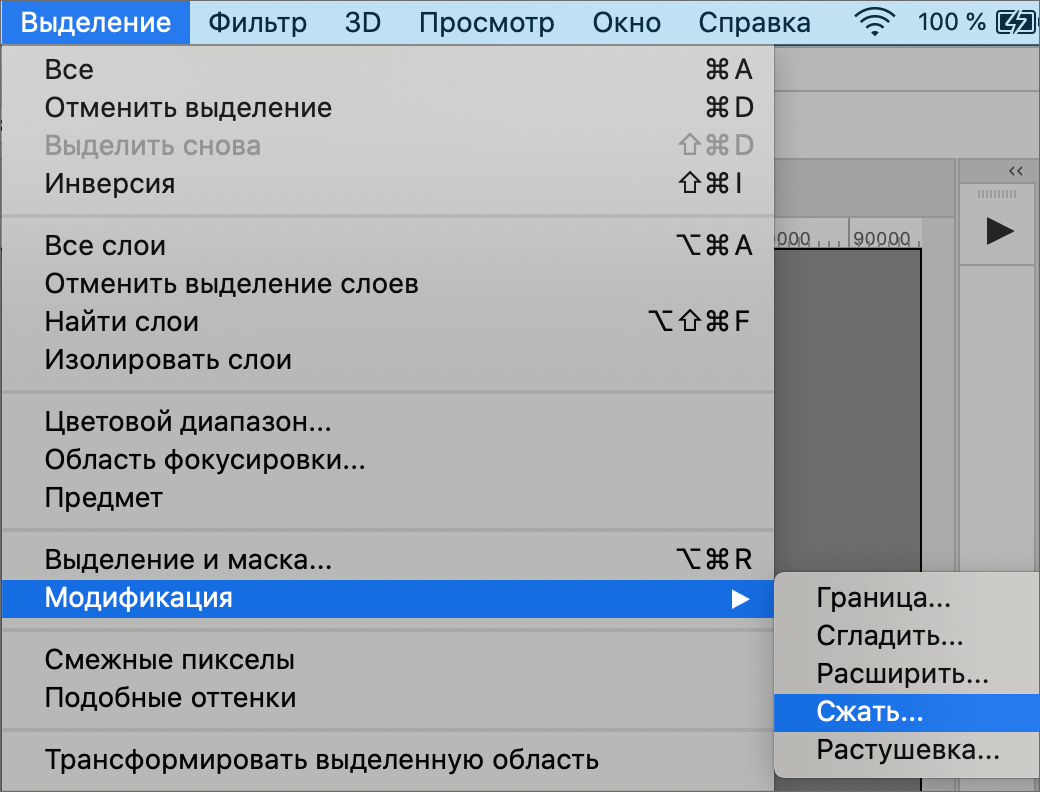This screenshot has width=1040, height=792.
Task: Open the Фильтр menu
Action: (x=257, y=22)
